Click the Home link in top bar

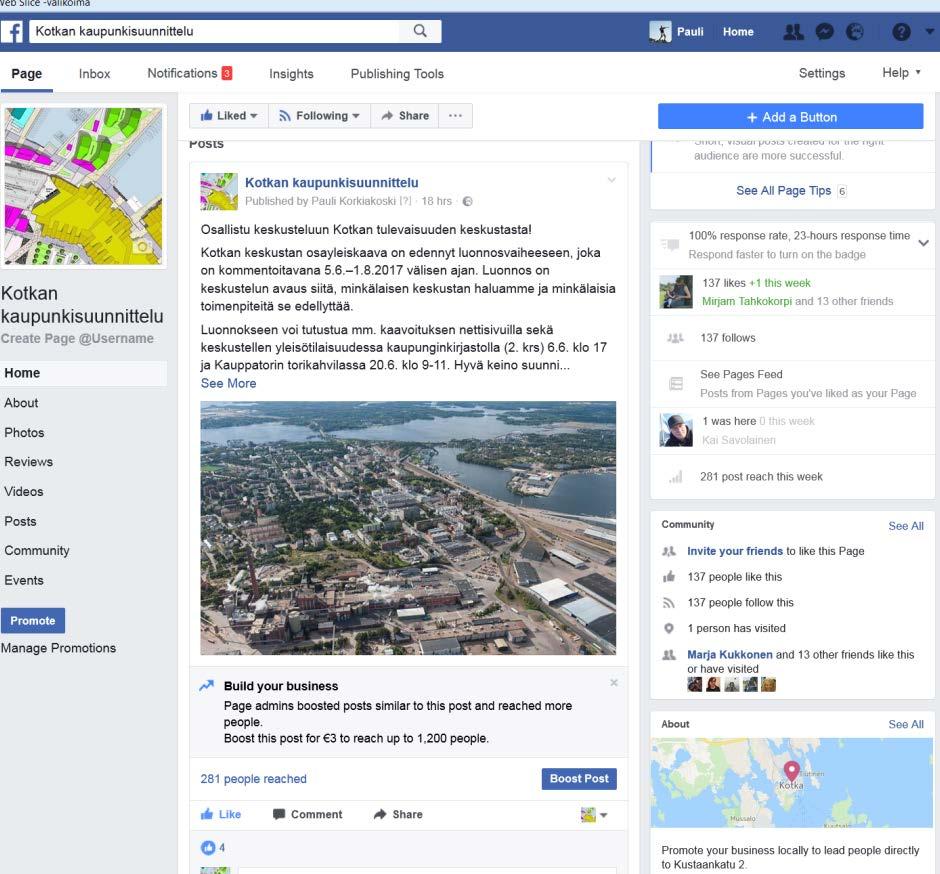pyautogui.click(x=738, y=32)
